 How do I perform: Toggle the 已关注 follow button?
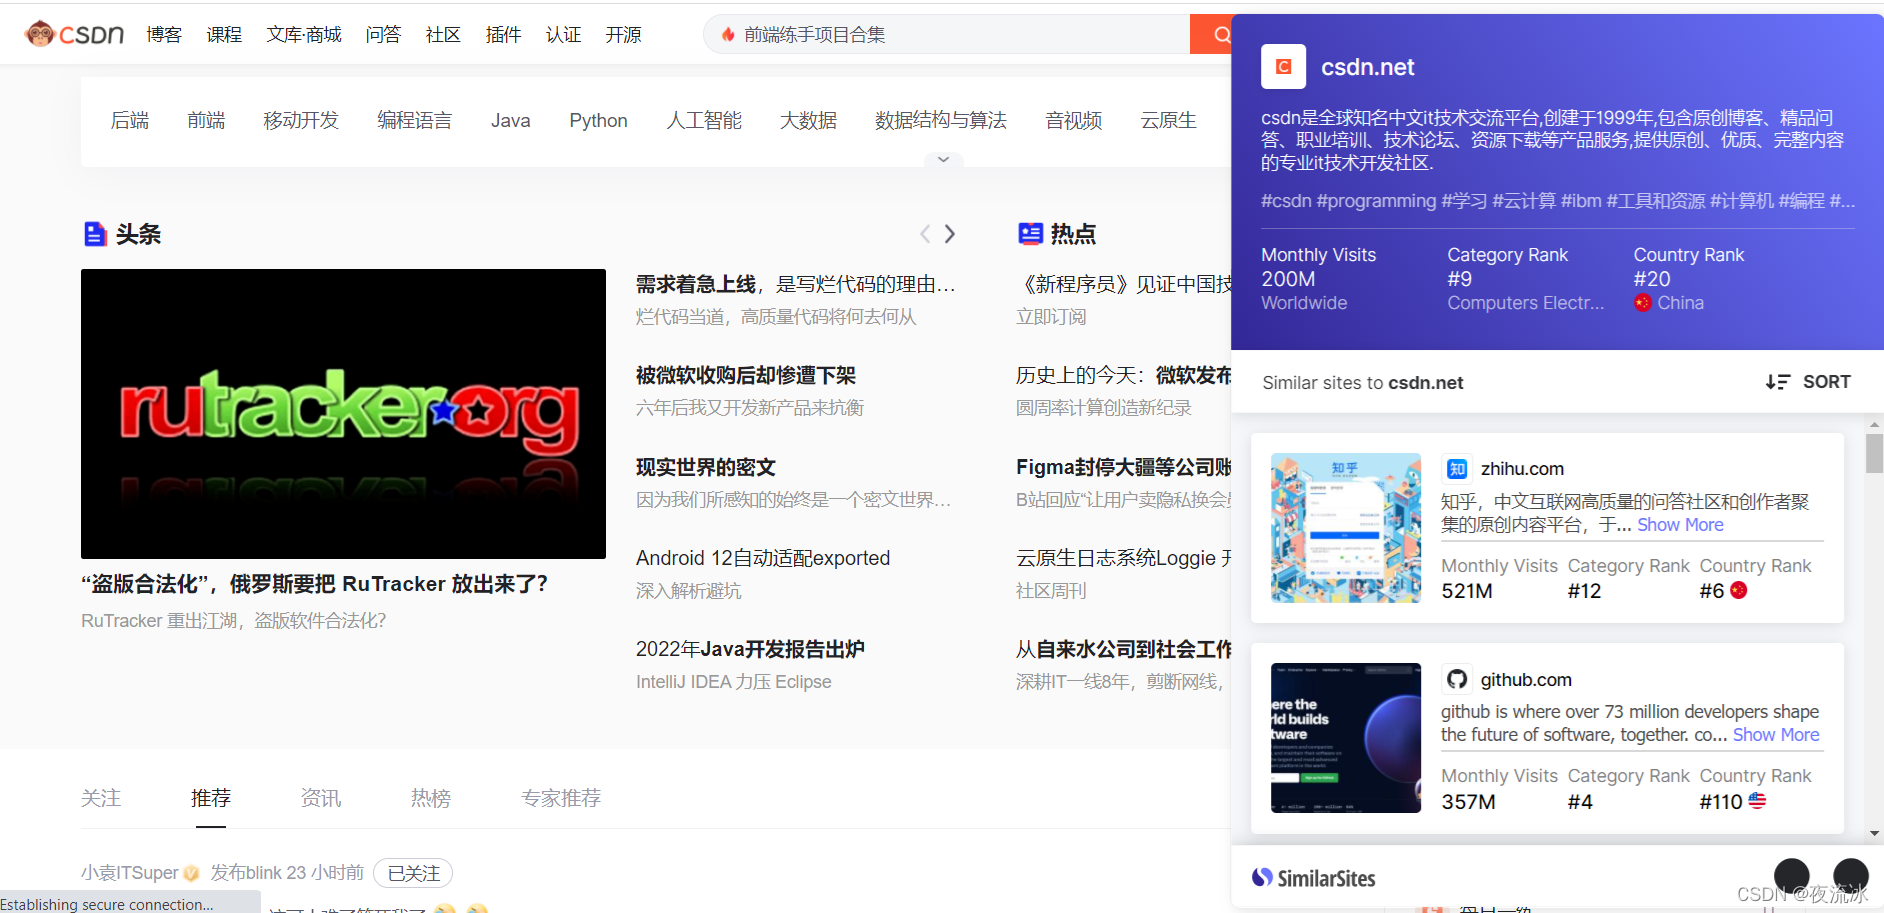pyautogui.click(x=413, y=873)
